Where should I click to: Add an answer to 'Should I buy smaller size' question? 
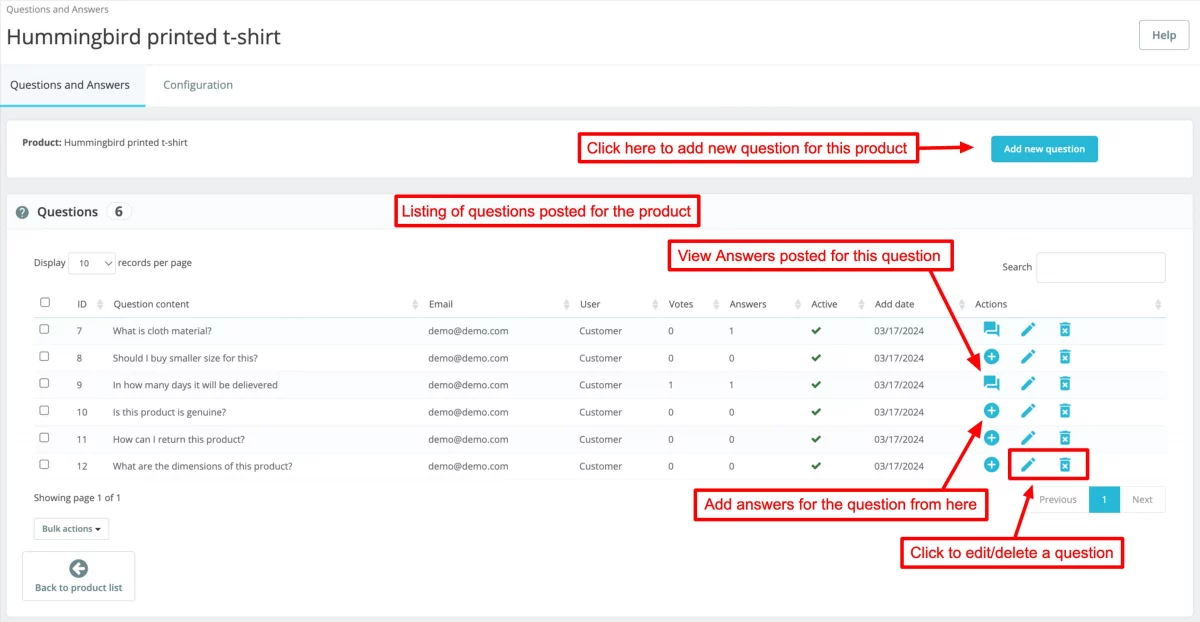pyautogui.click(x=991, y=356)
